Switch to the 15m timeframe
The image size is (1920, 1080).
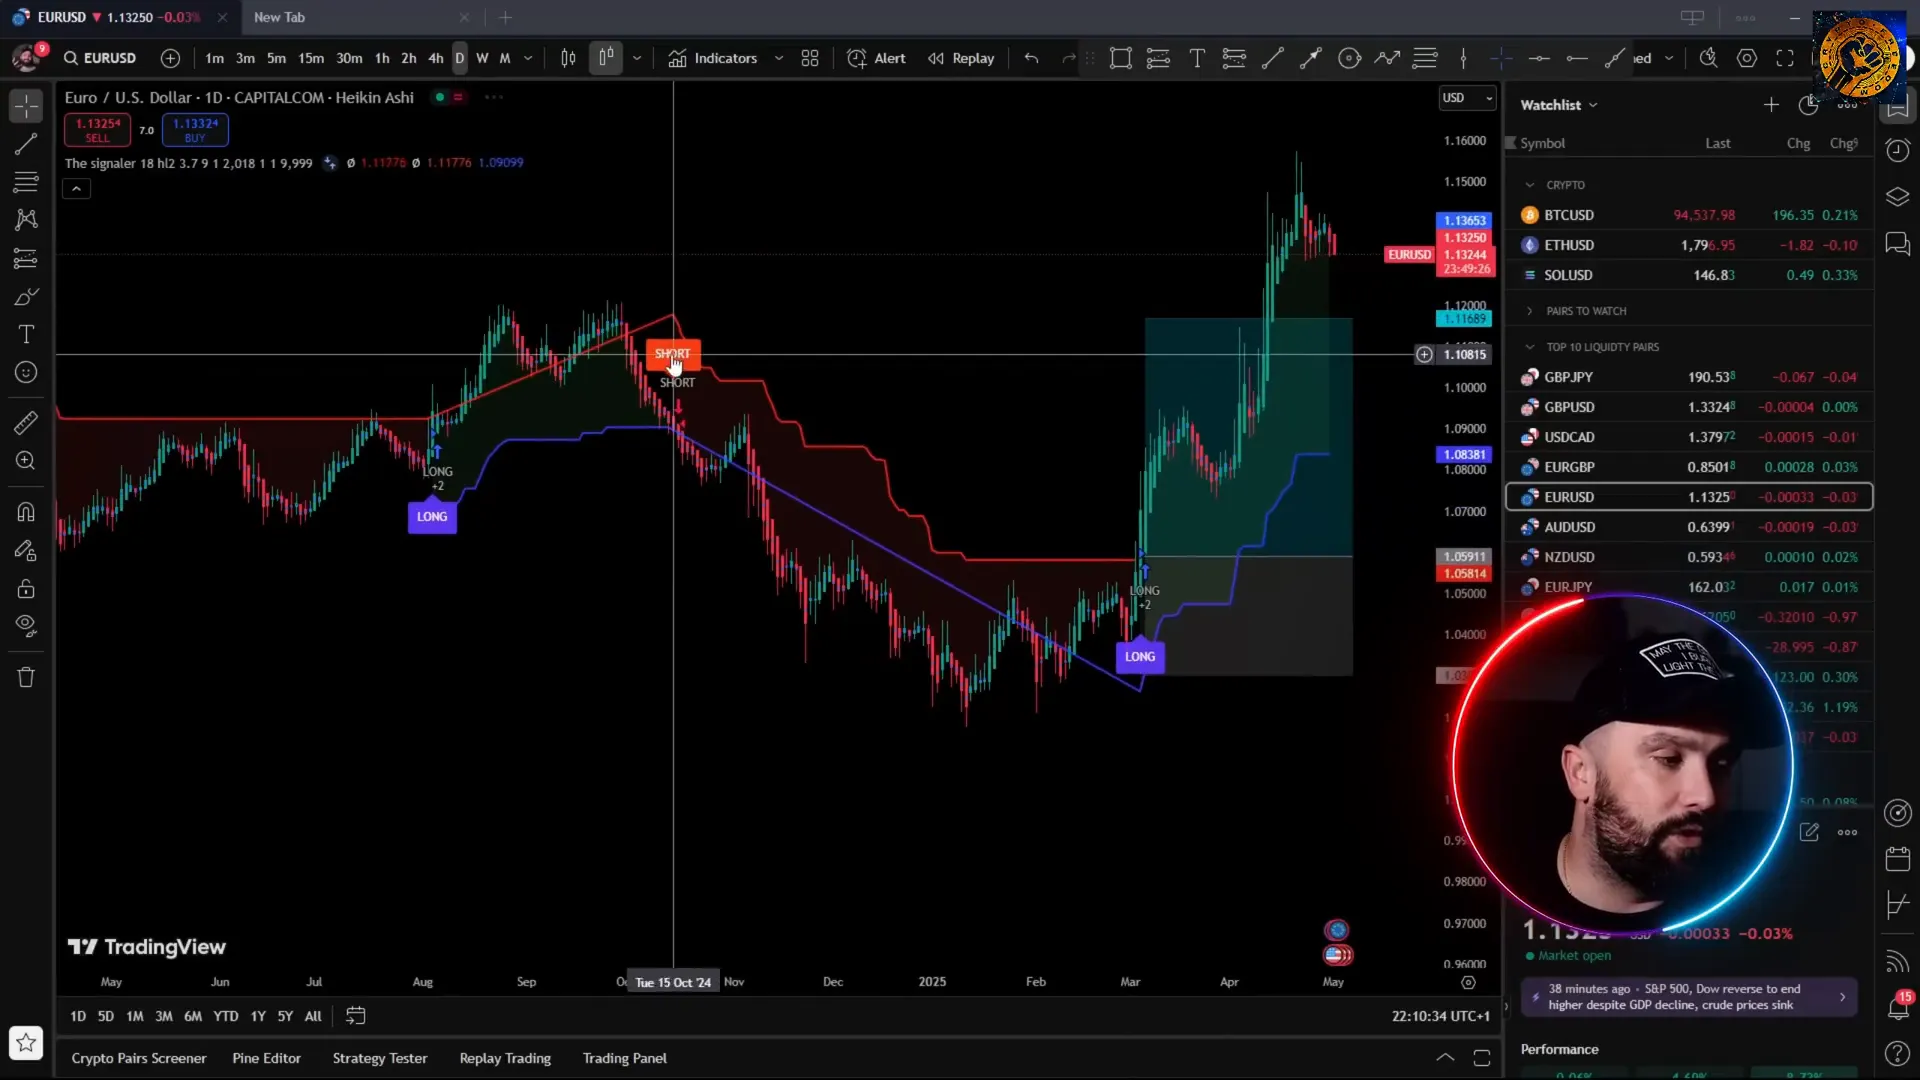click(311, 58)
